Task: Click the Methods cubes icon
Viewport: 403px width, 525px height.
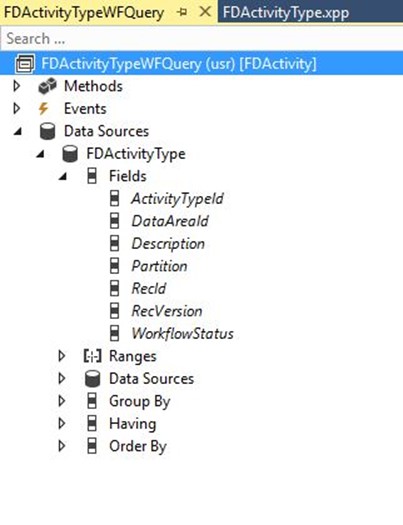Action: click(47, 86)
